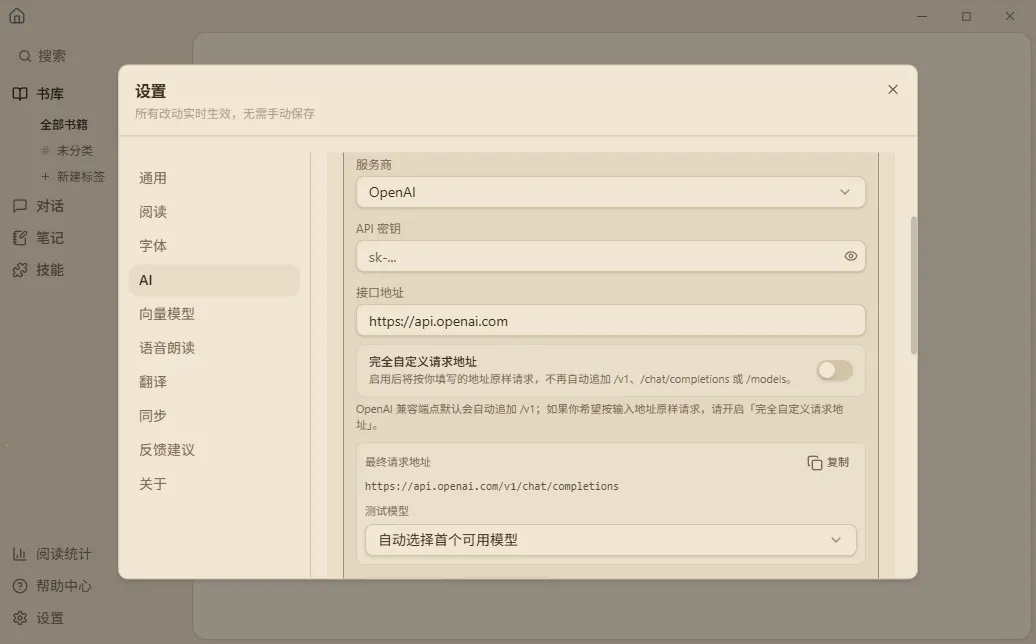Select the 通用 settings tab
The width and height of the screenshot is (1036, 644).
tap(214, 178)
